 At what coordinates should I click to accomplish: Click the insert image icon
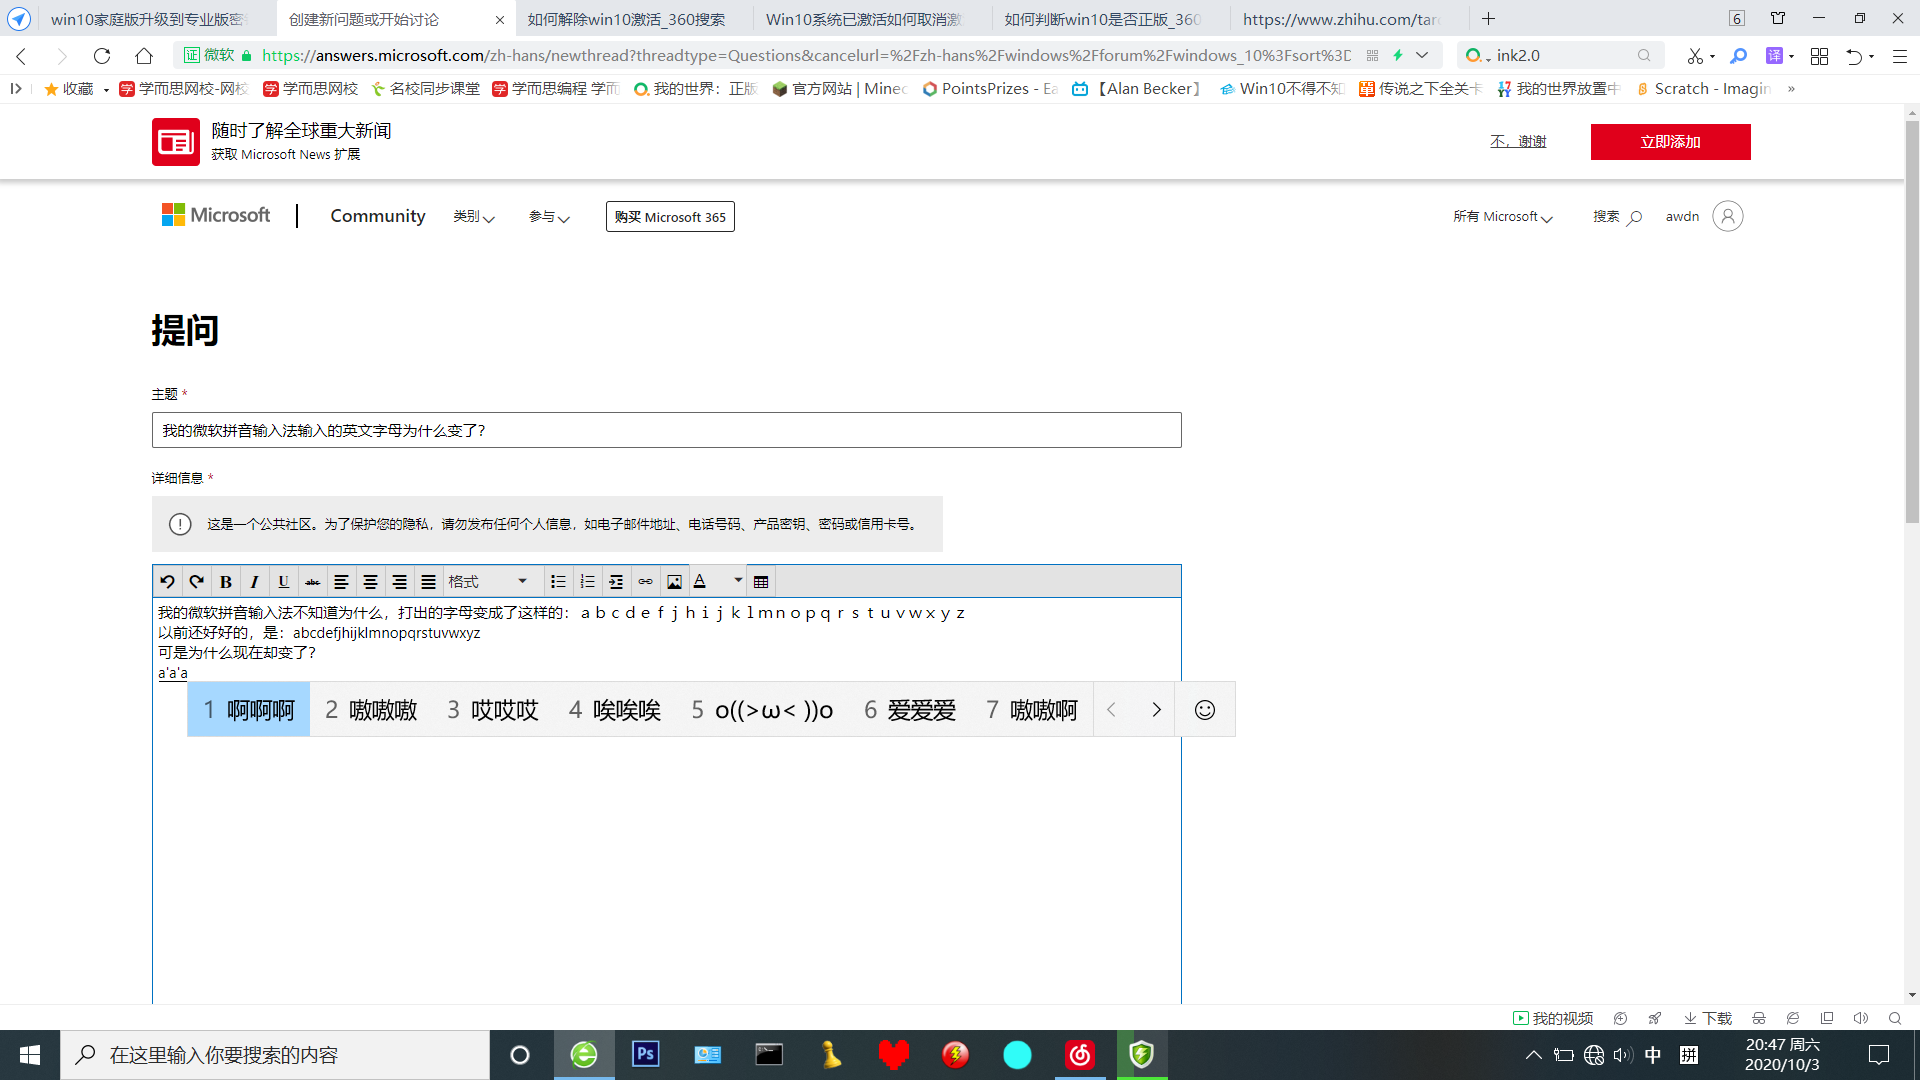[674, 582]
